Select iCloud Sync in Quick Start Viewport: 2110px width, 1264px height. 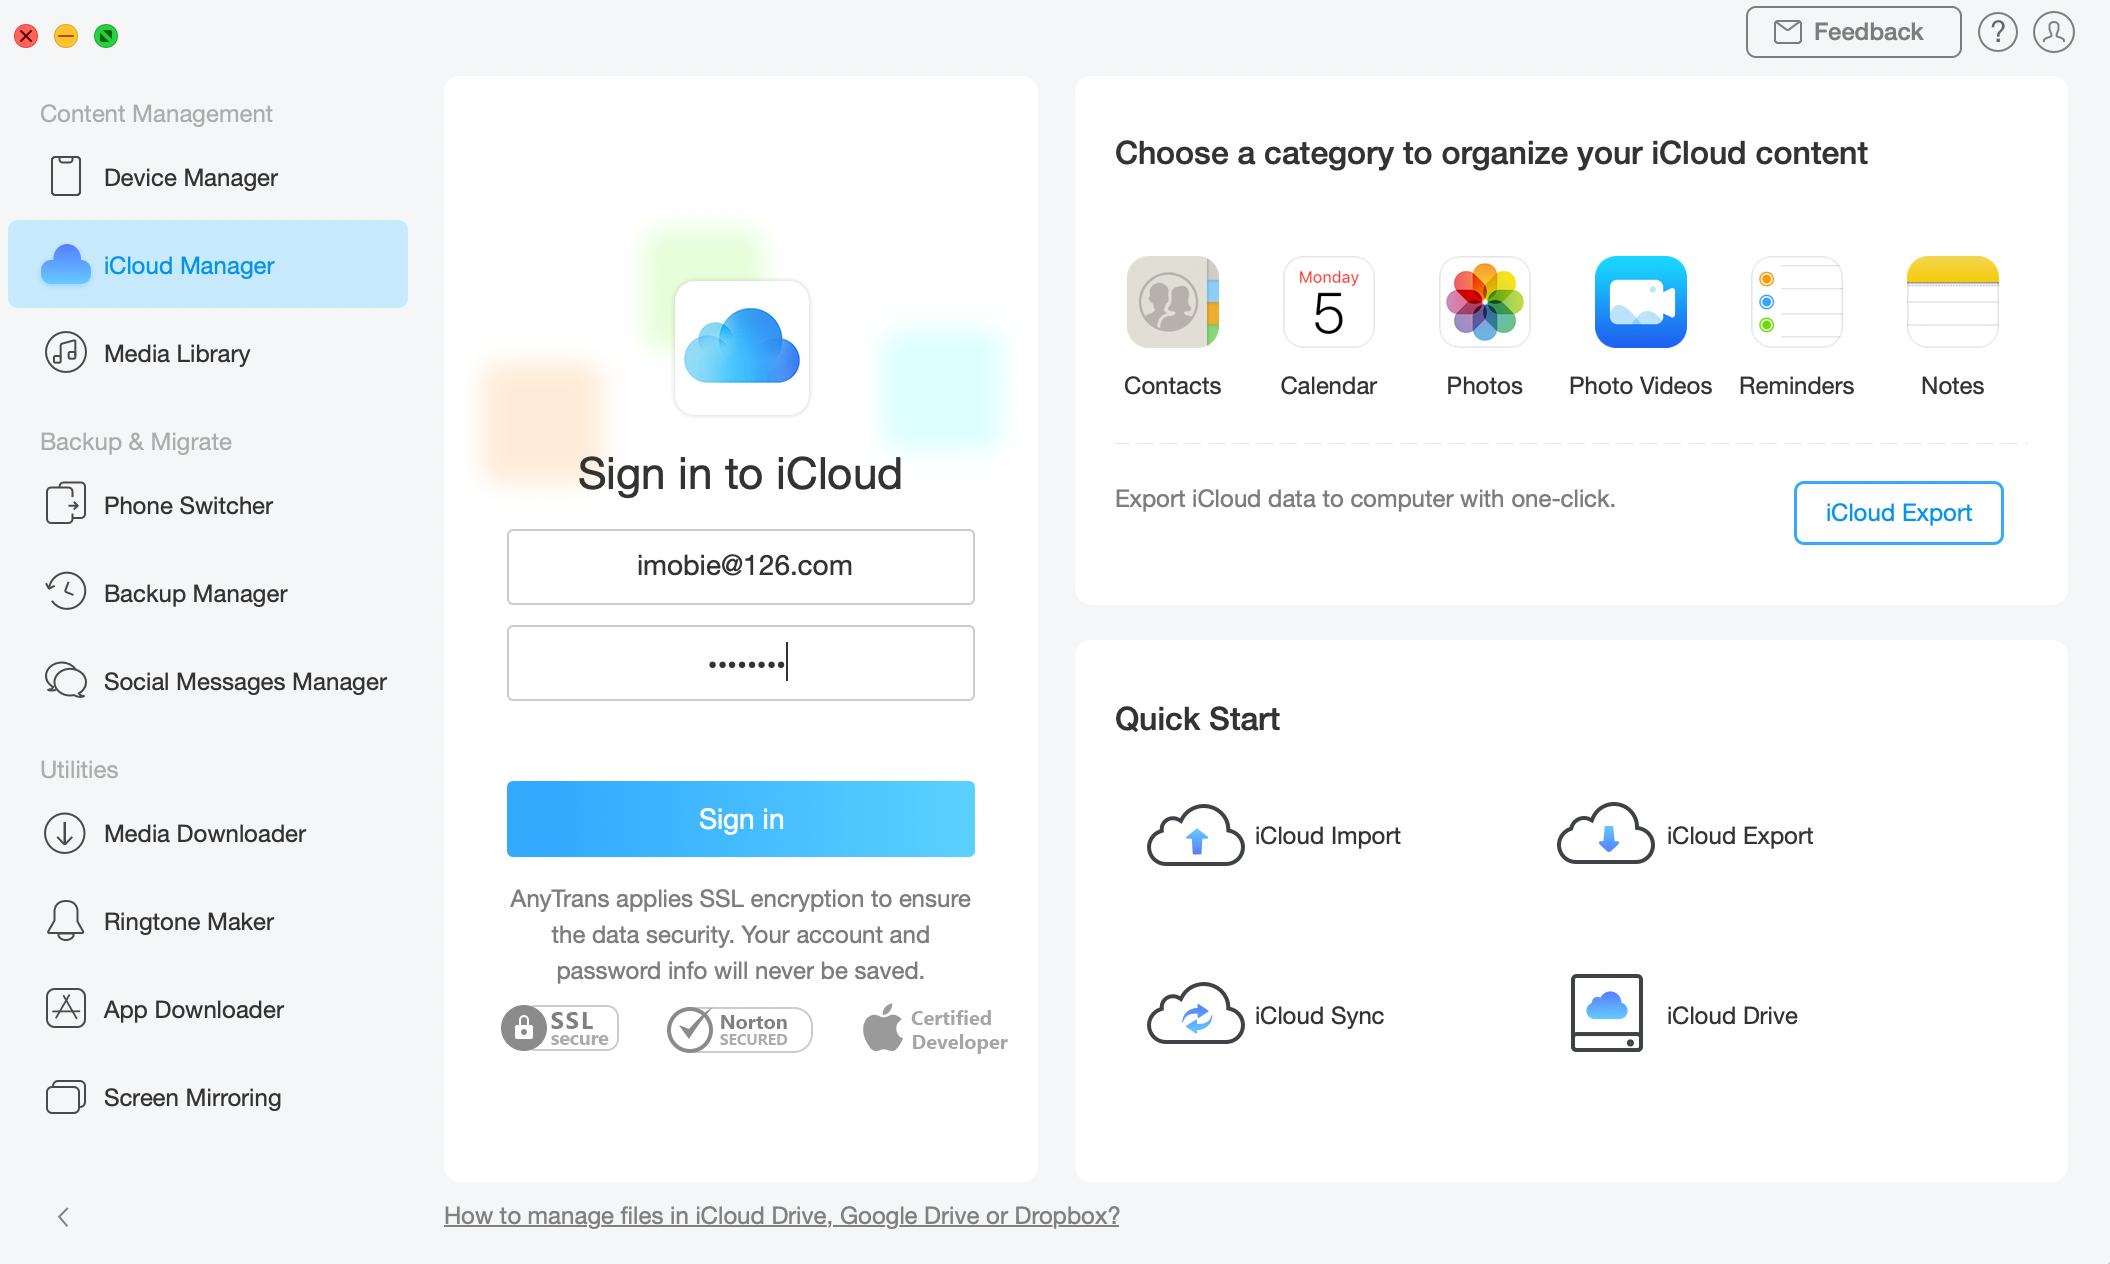click(1284, 1016)
